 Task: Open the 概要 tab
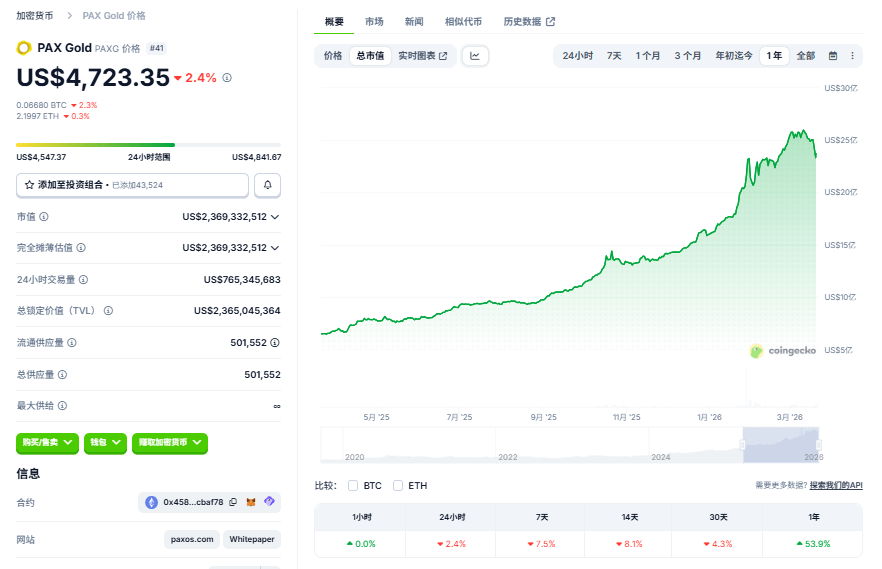point(334,21)
